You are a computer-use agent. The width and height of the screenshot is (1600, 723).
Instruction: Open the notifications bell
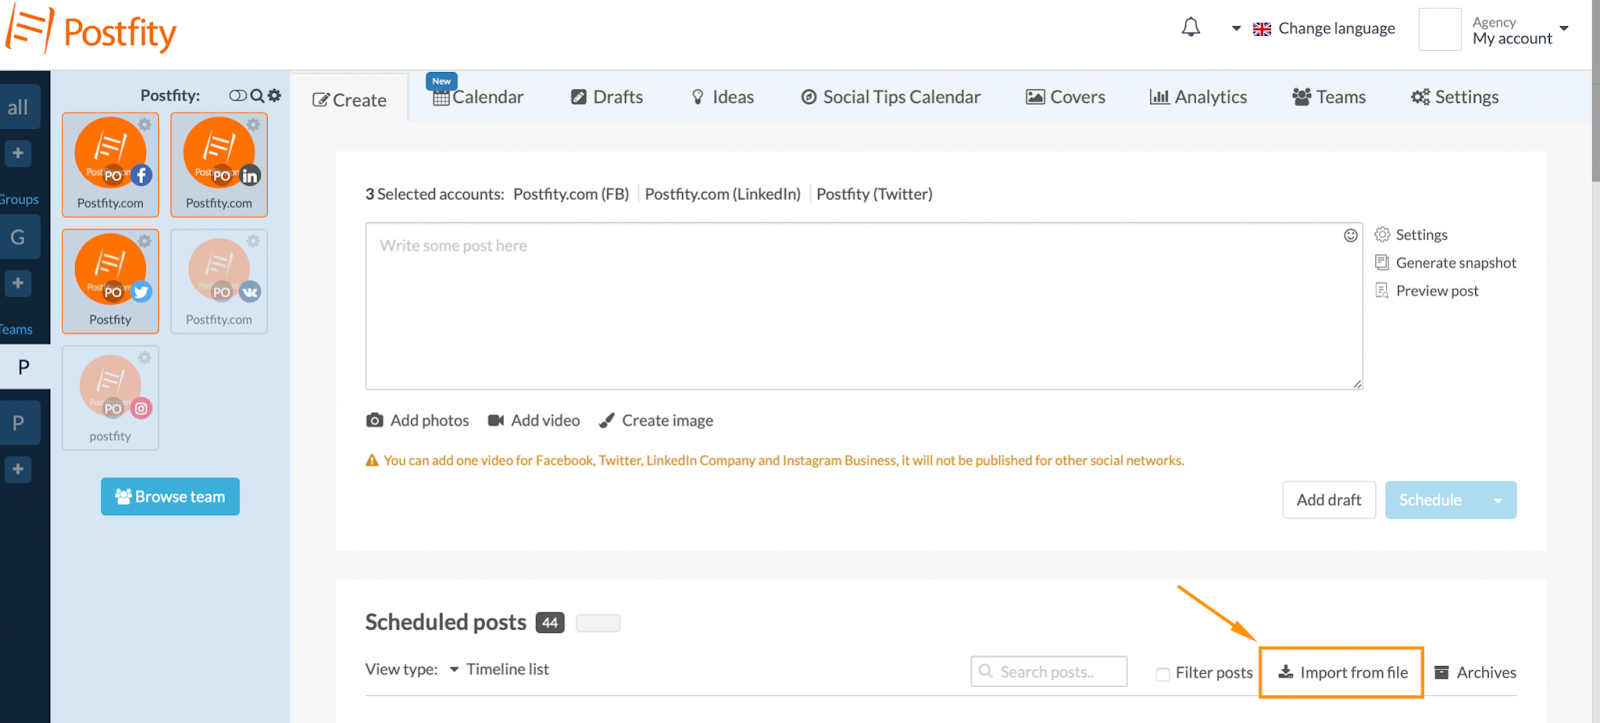[x=1190, y=28]
